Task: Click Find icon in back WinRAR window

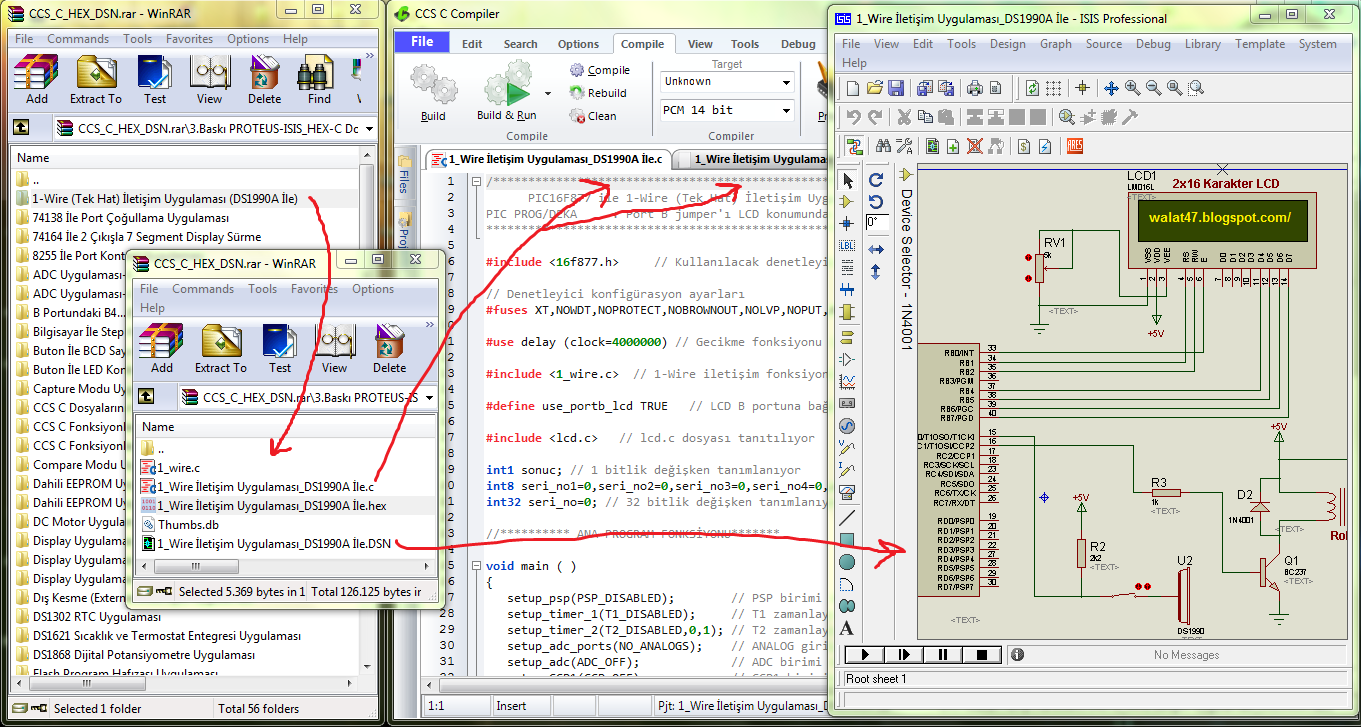Action: click(x=319, y=82)
